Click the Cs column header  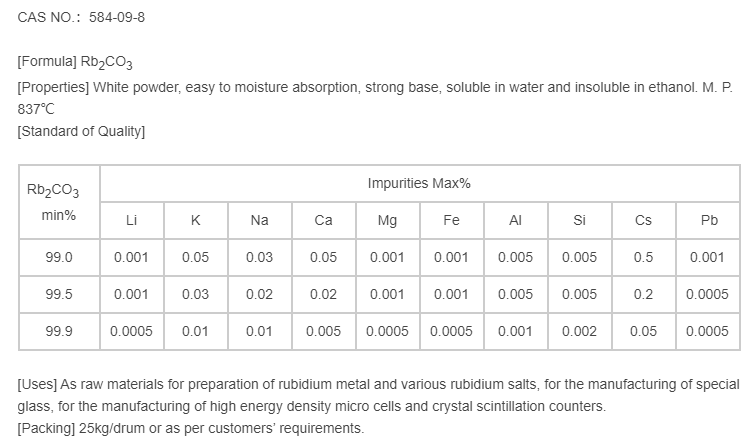(643, 221)
